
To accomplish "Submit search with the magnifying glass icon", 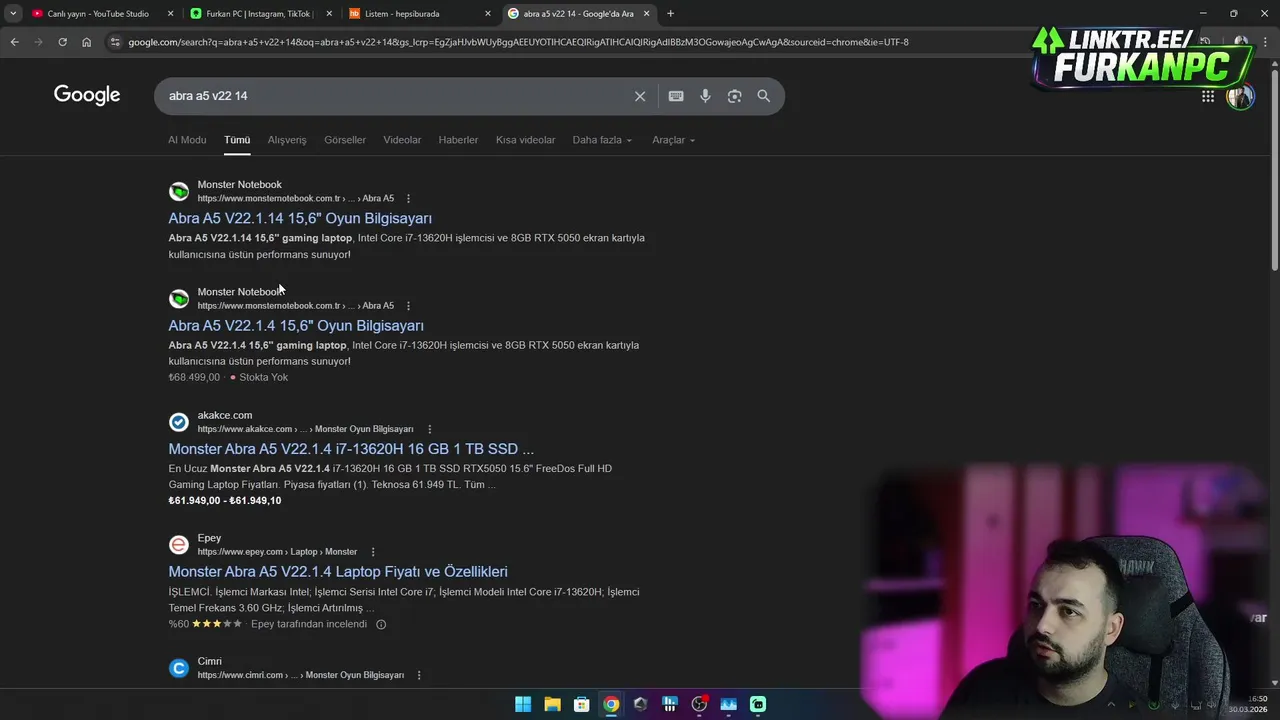I will point(764,96).
